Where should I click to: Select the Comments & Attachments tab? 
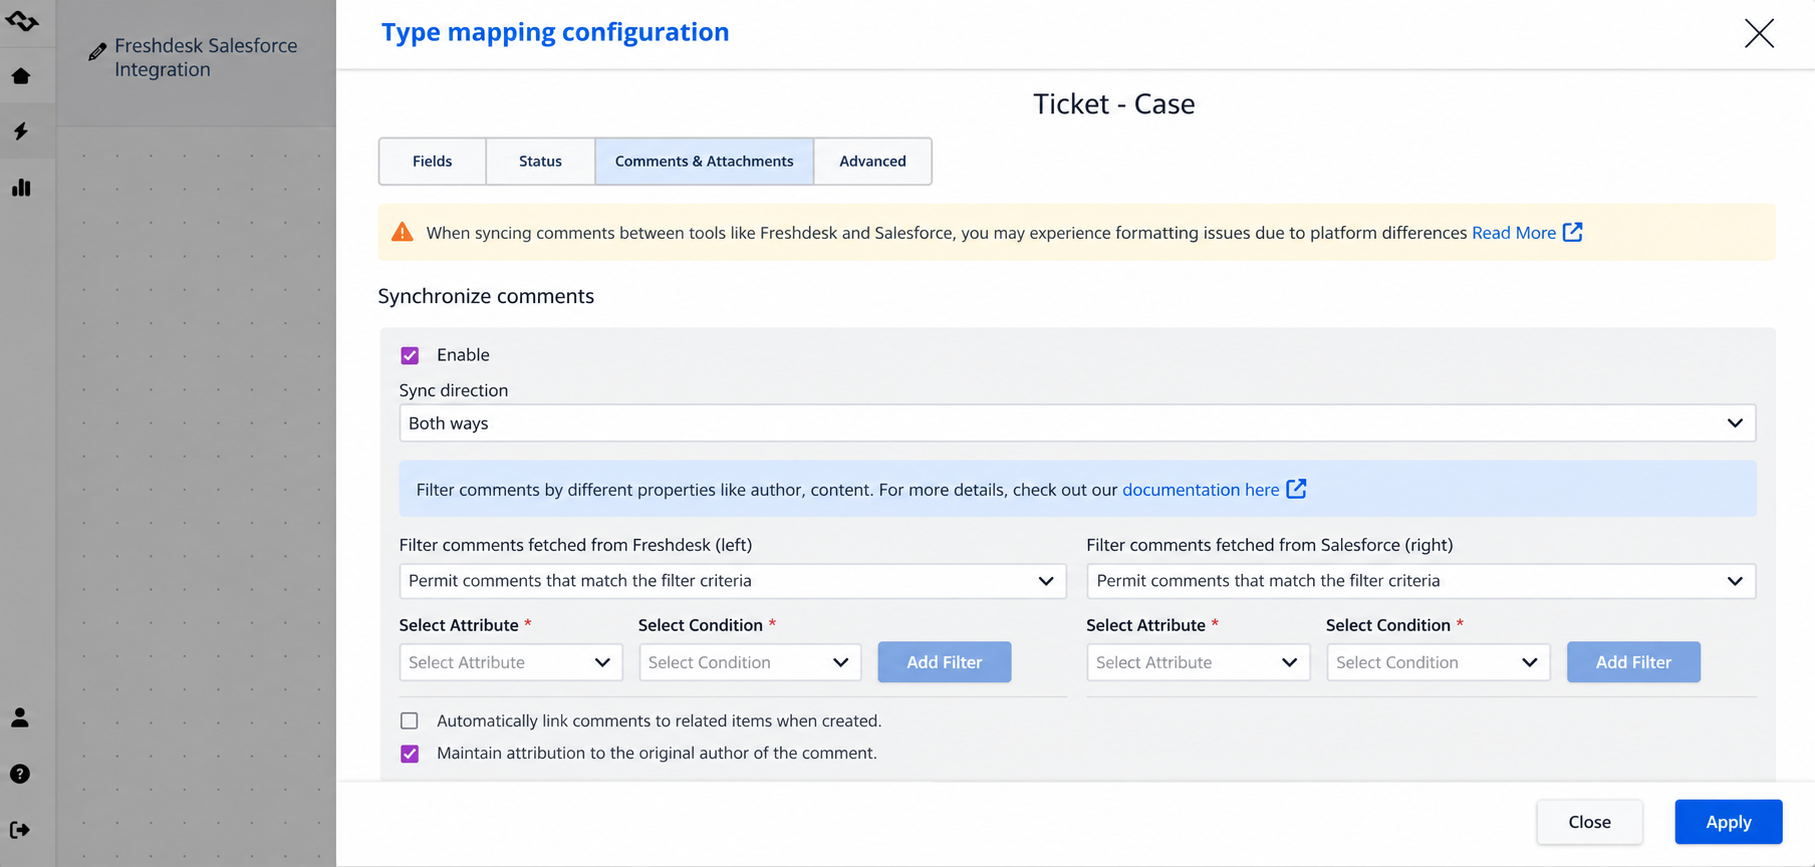click(x=704, y=161)
